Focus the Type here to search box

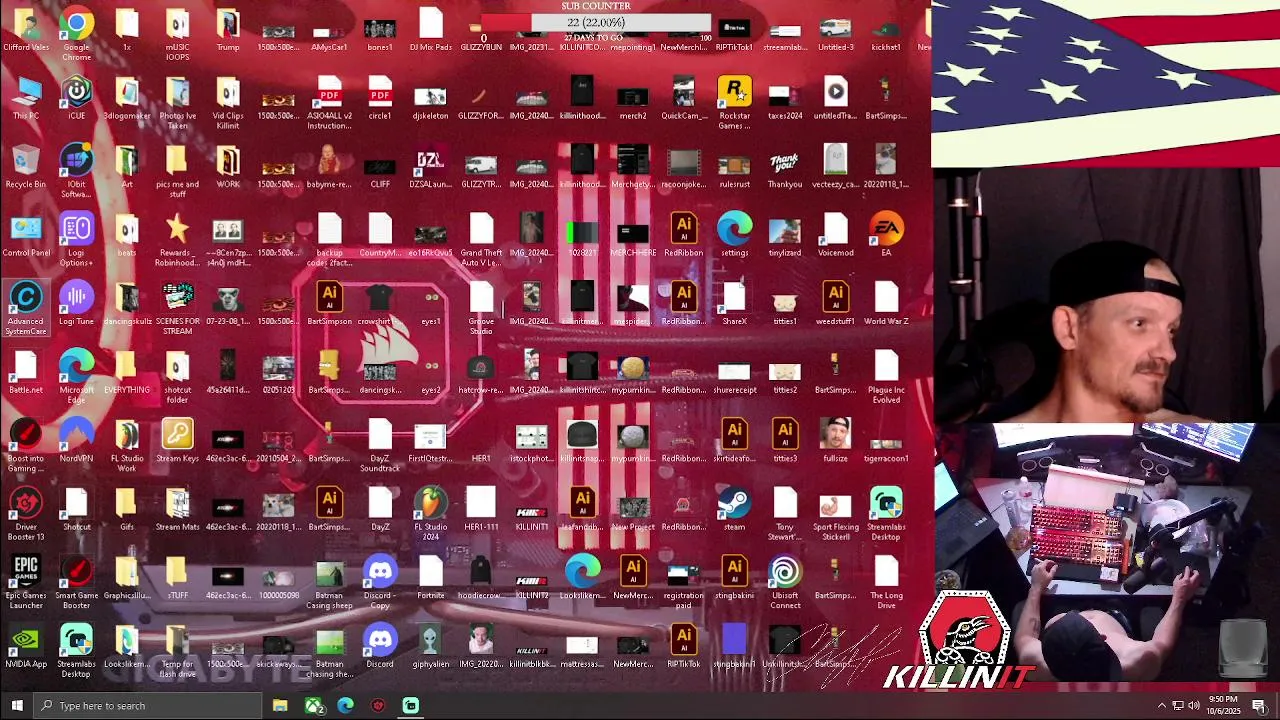pos(147,706)
